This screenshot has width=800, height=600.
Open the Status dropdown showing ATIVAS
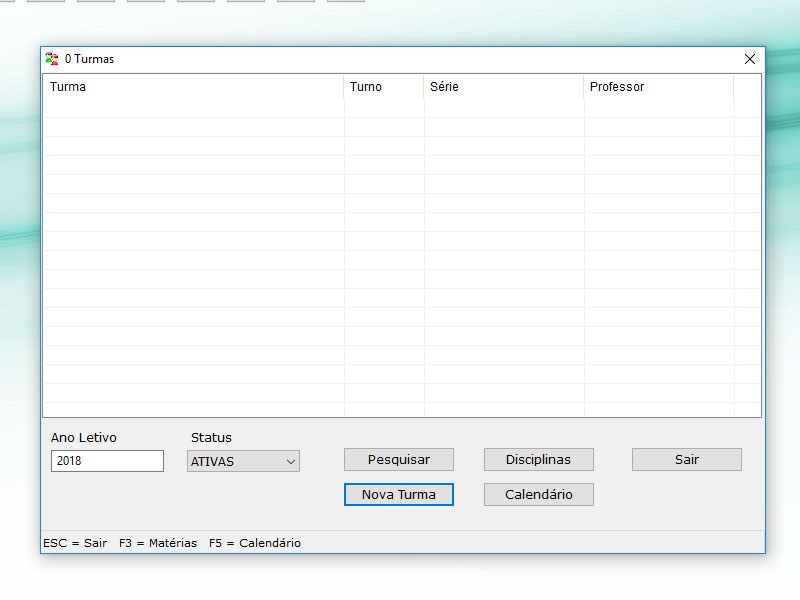[x=243, y=461]
